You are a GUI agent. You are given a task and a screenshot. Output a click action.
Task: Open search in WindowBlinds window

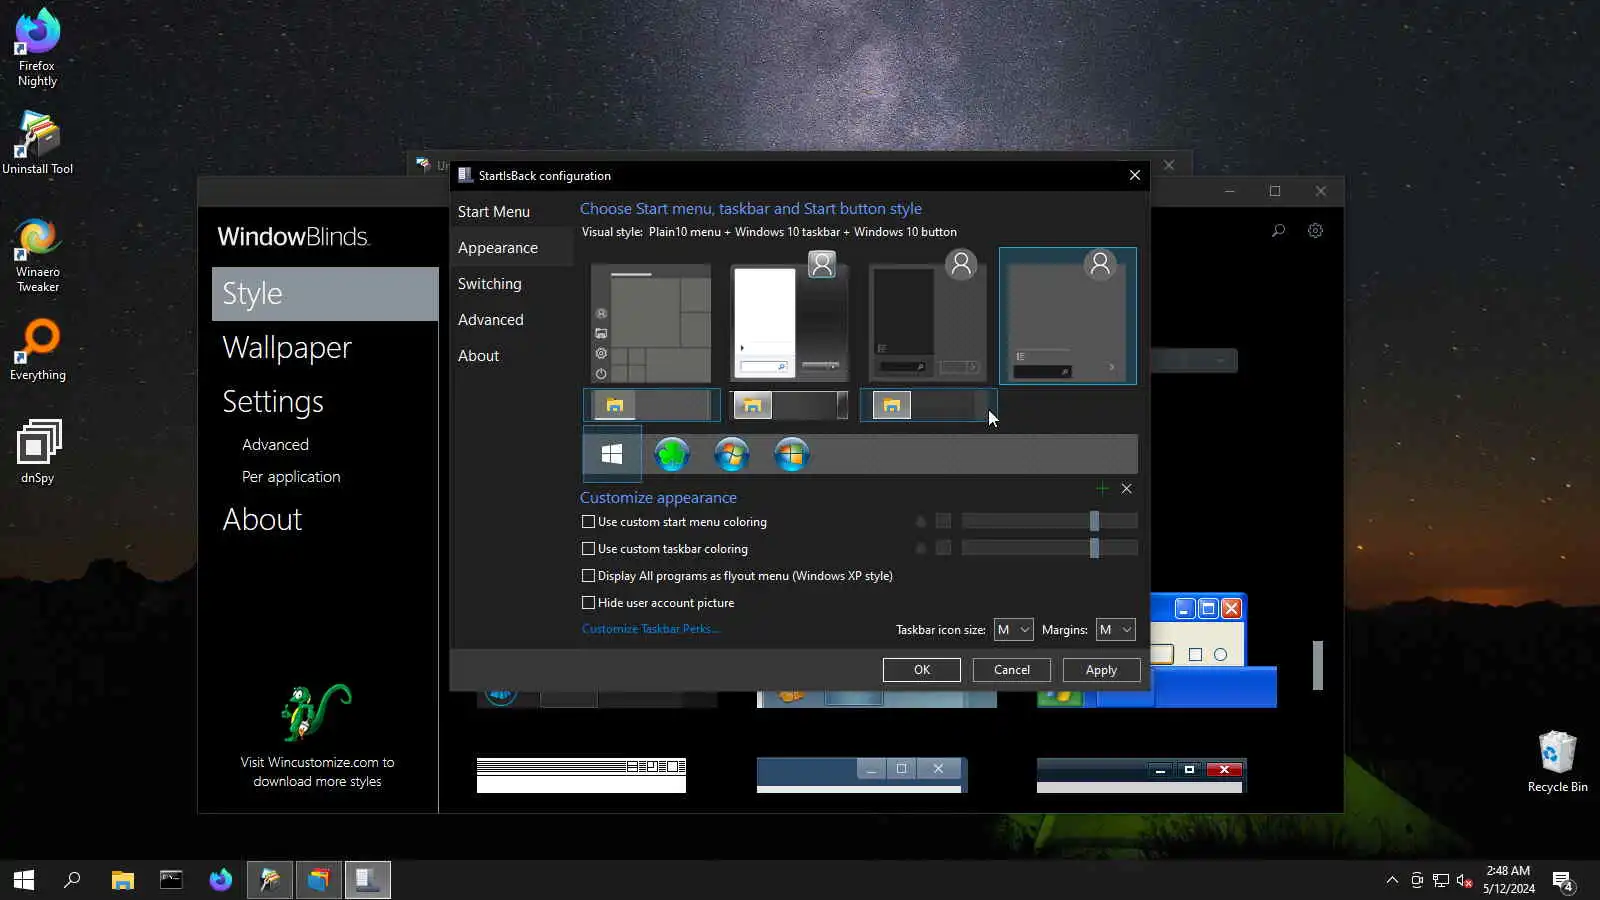pyautogui.click(x=1278, y=231)
